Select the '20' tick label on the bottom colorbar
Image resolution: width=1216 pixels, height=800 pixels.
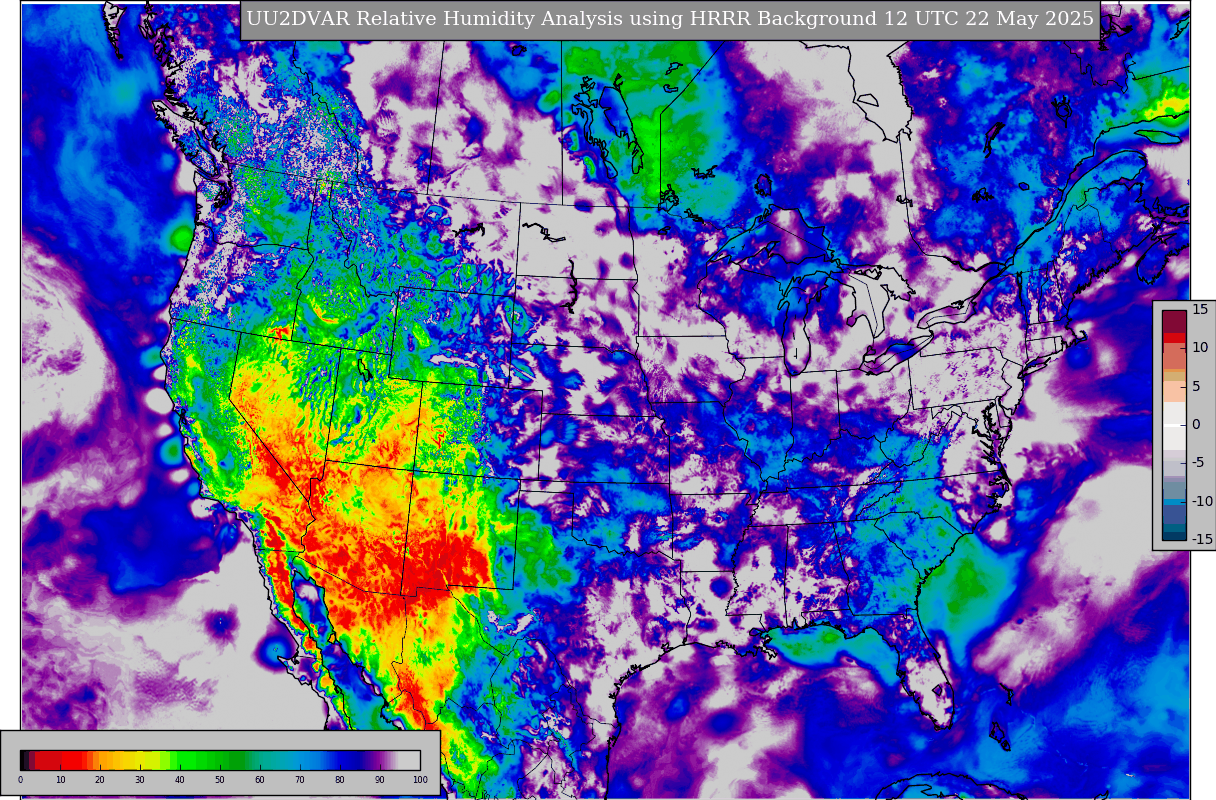pyautogui.click(x=100, y=780)
